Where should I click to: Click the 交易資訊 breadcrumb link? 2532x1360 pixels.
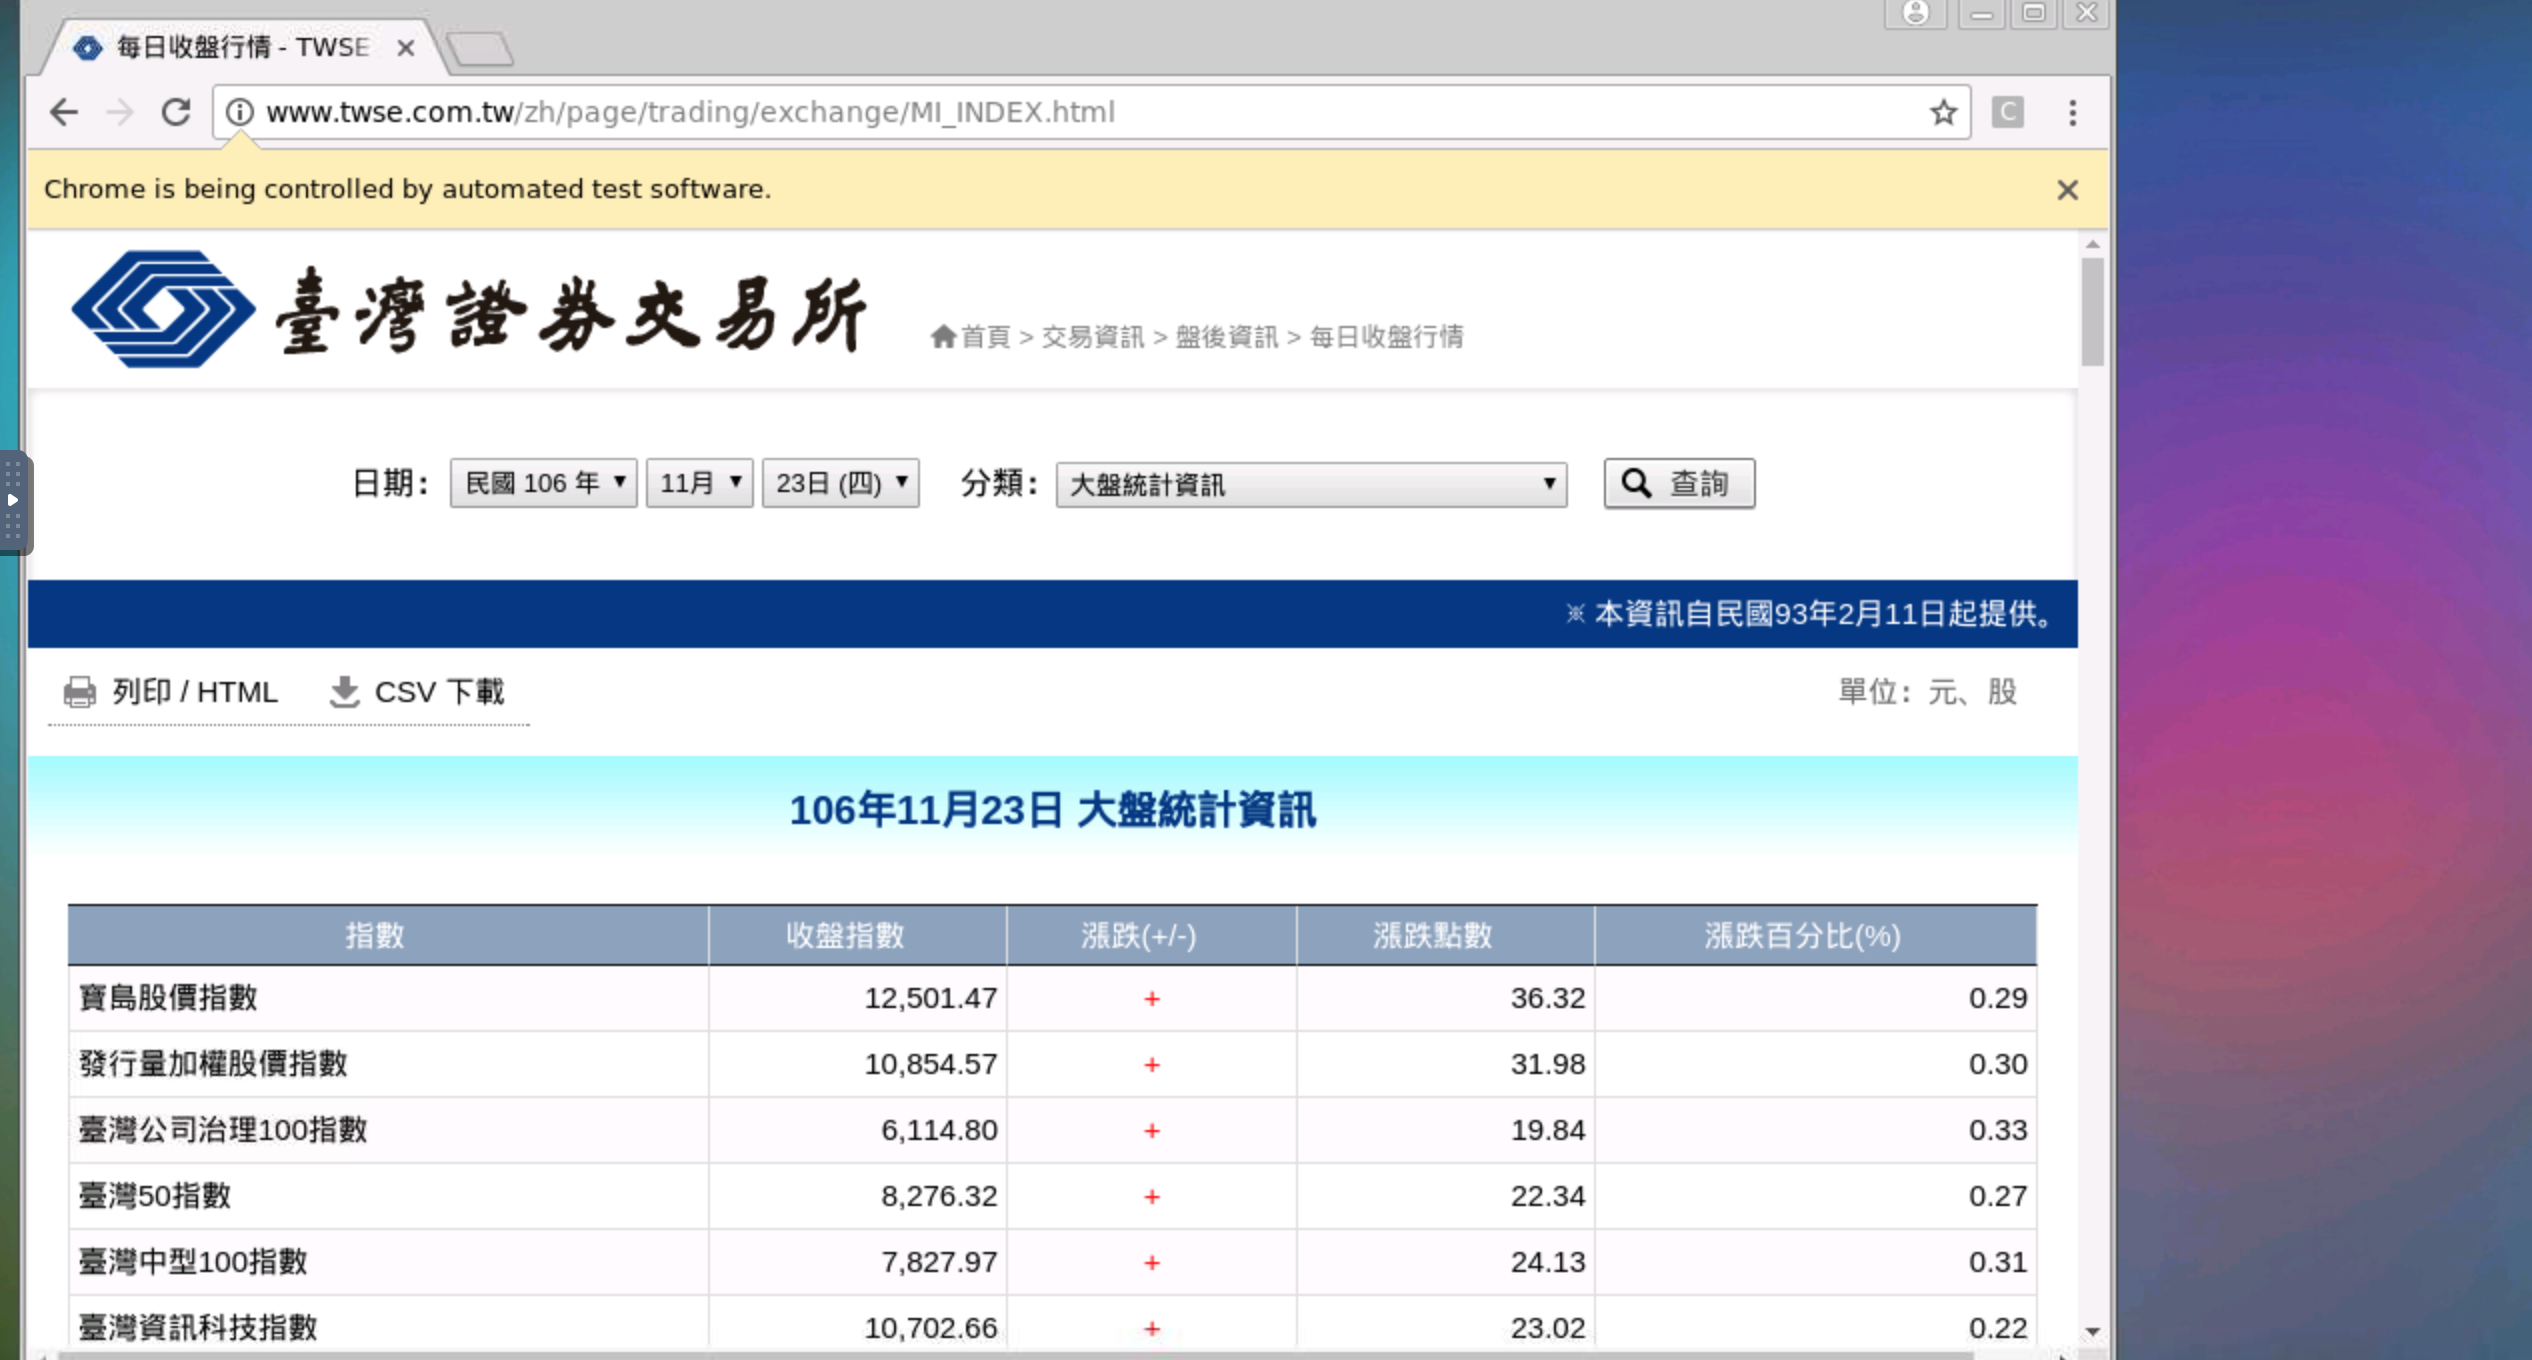[1092, 337]
